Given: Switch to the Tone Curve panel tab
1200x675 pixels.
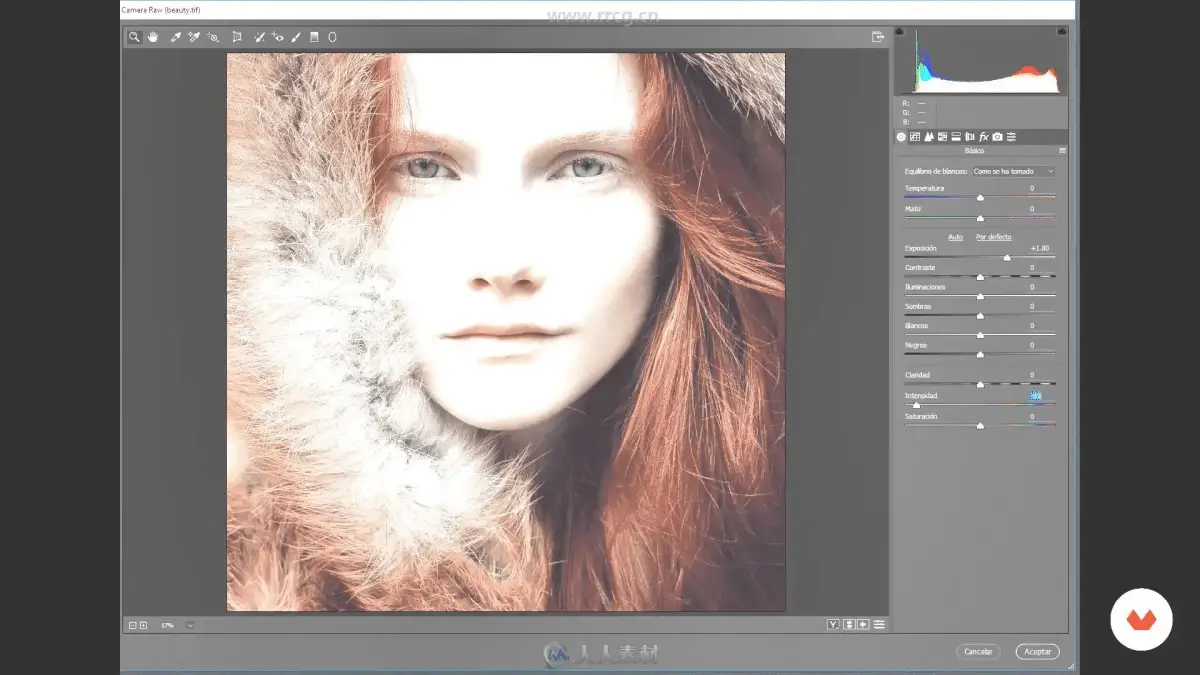Looking at the screenshot, I should (915, 136).
